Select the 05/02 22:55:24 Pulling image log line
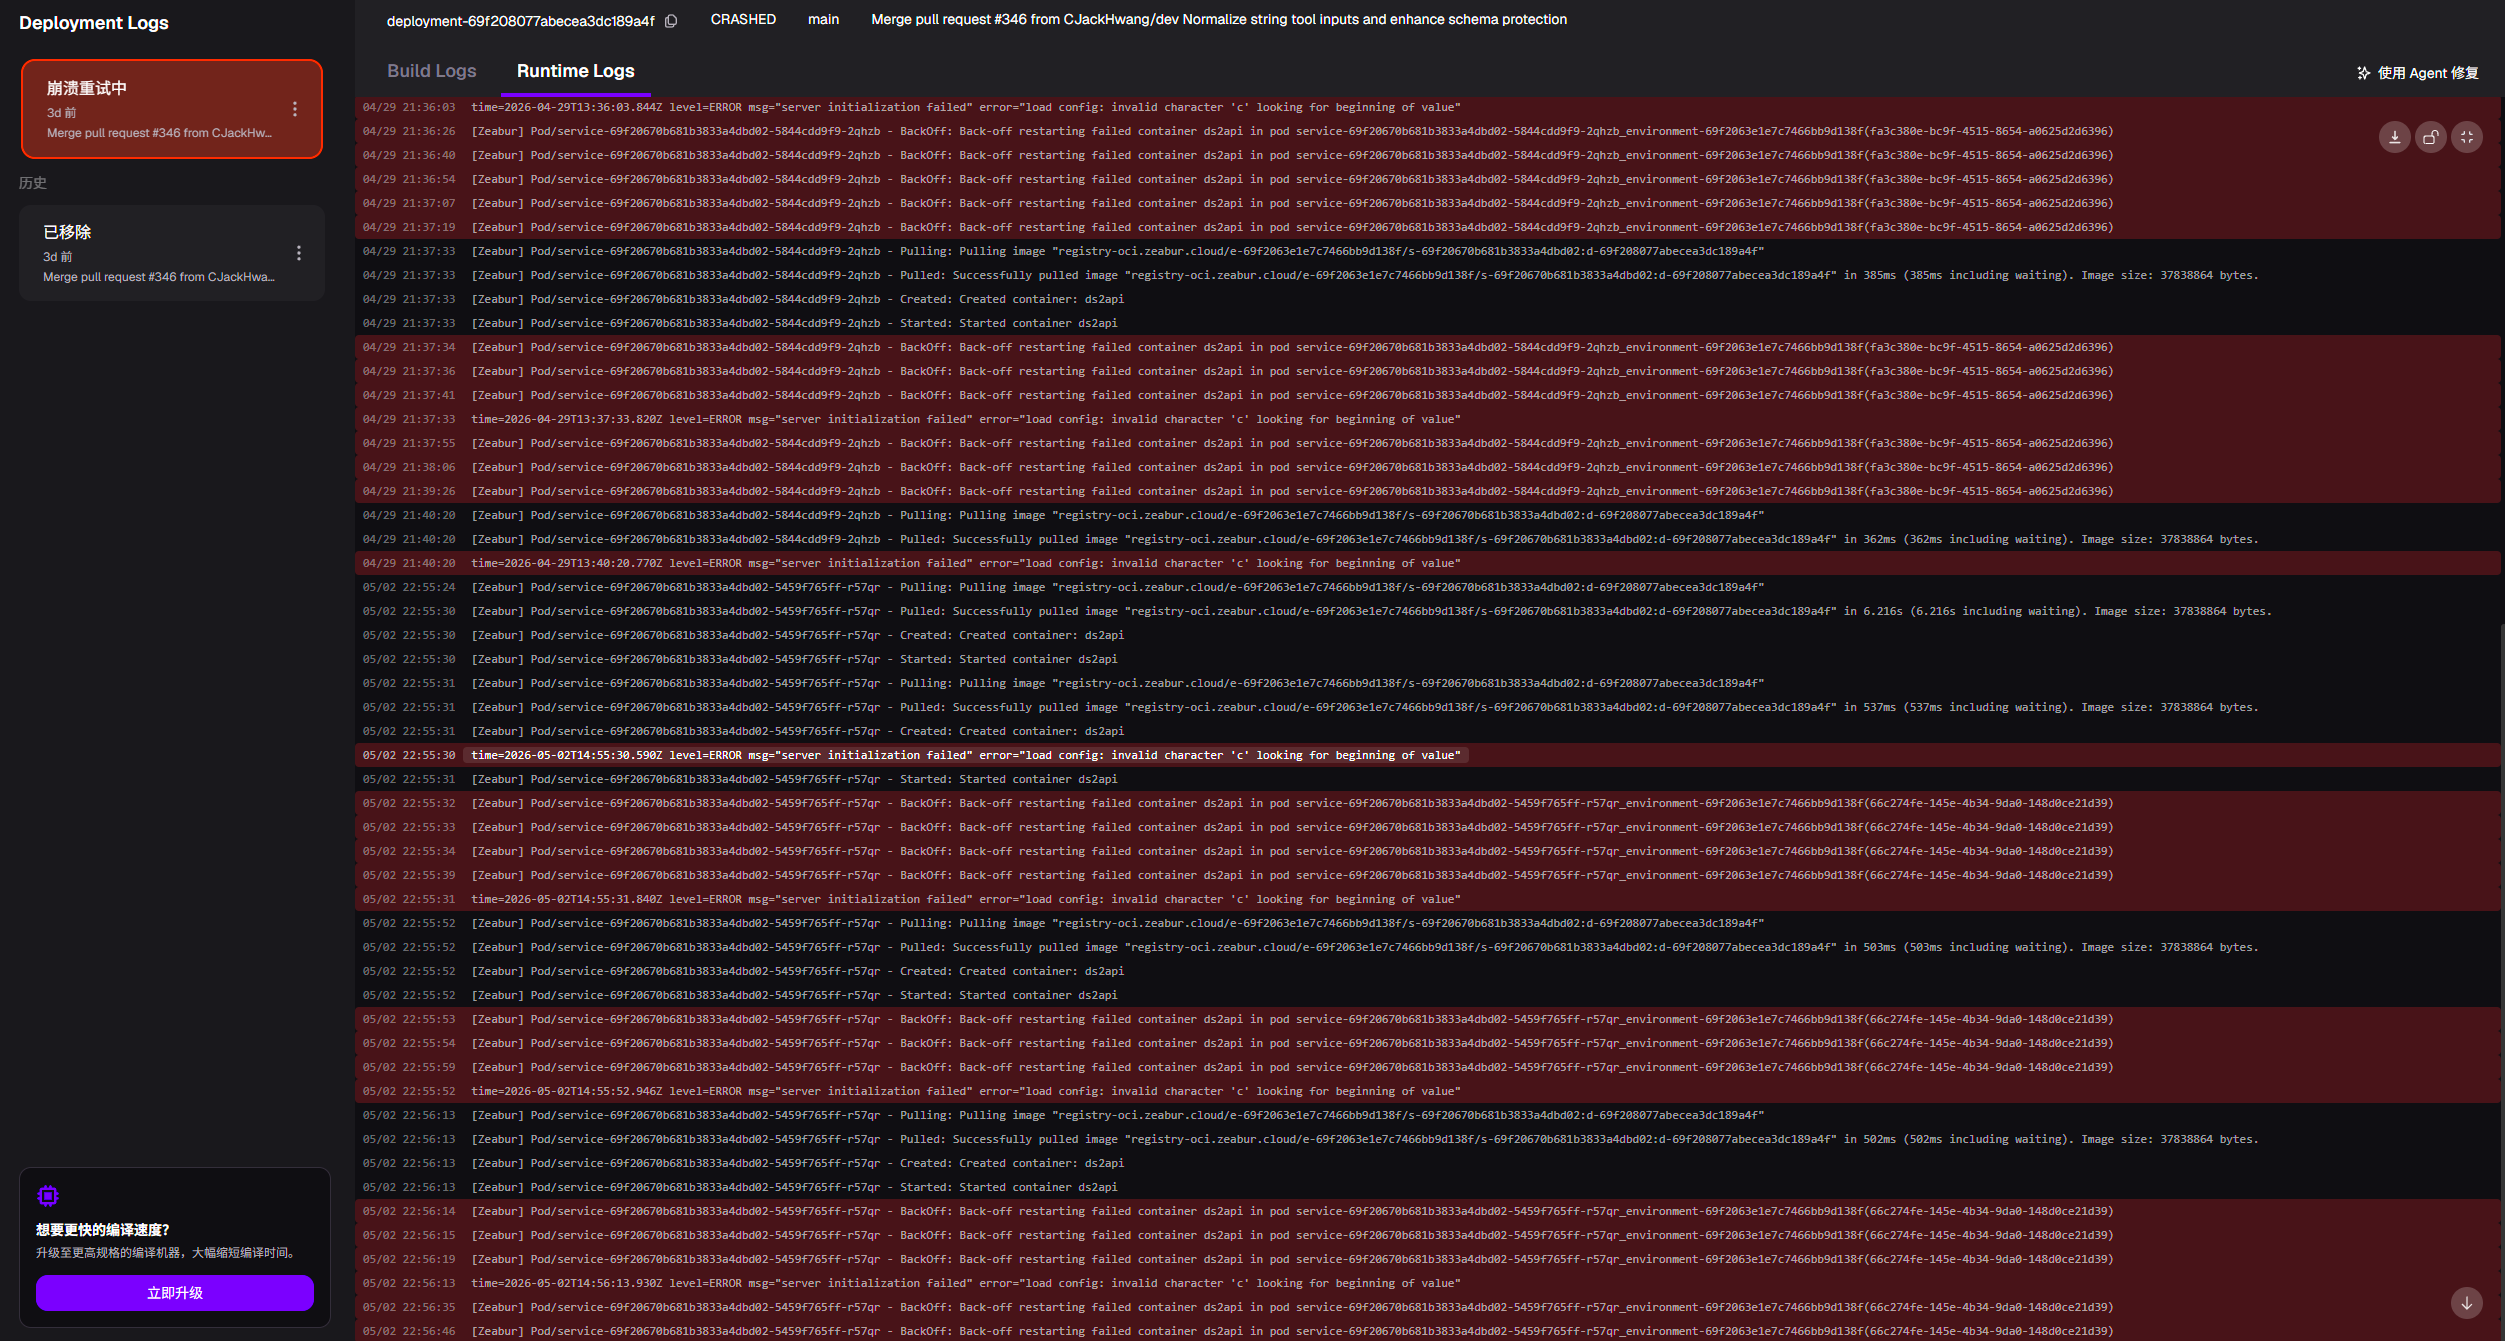The width and height of the screenshot is (2505, 1341). point(1428,587)
